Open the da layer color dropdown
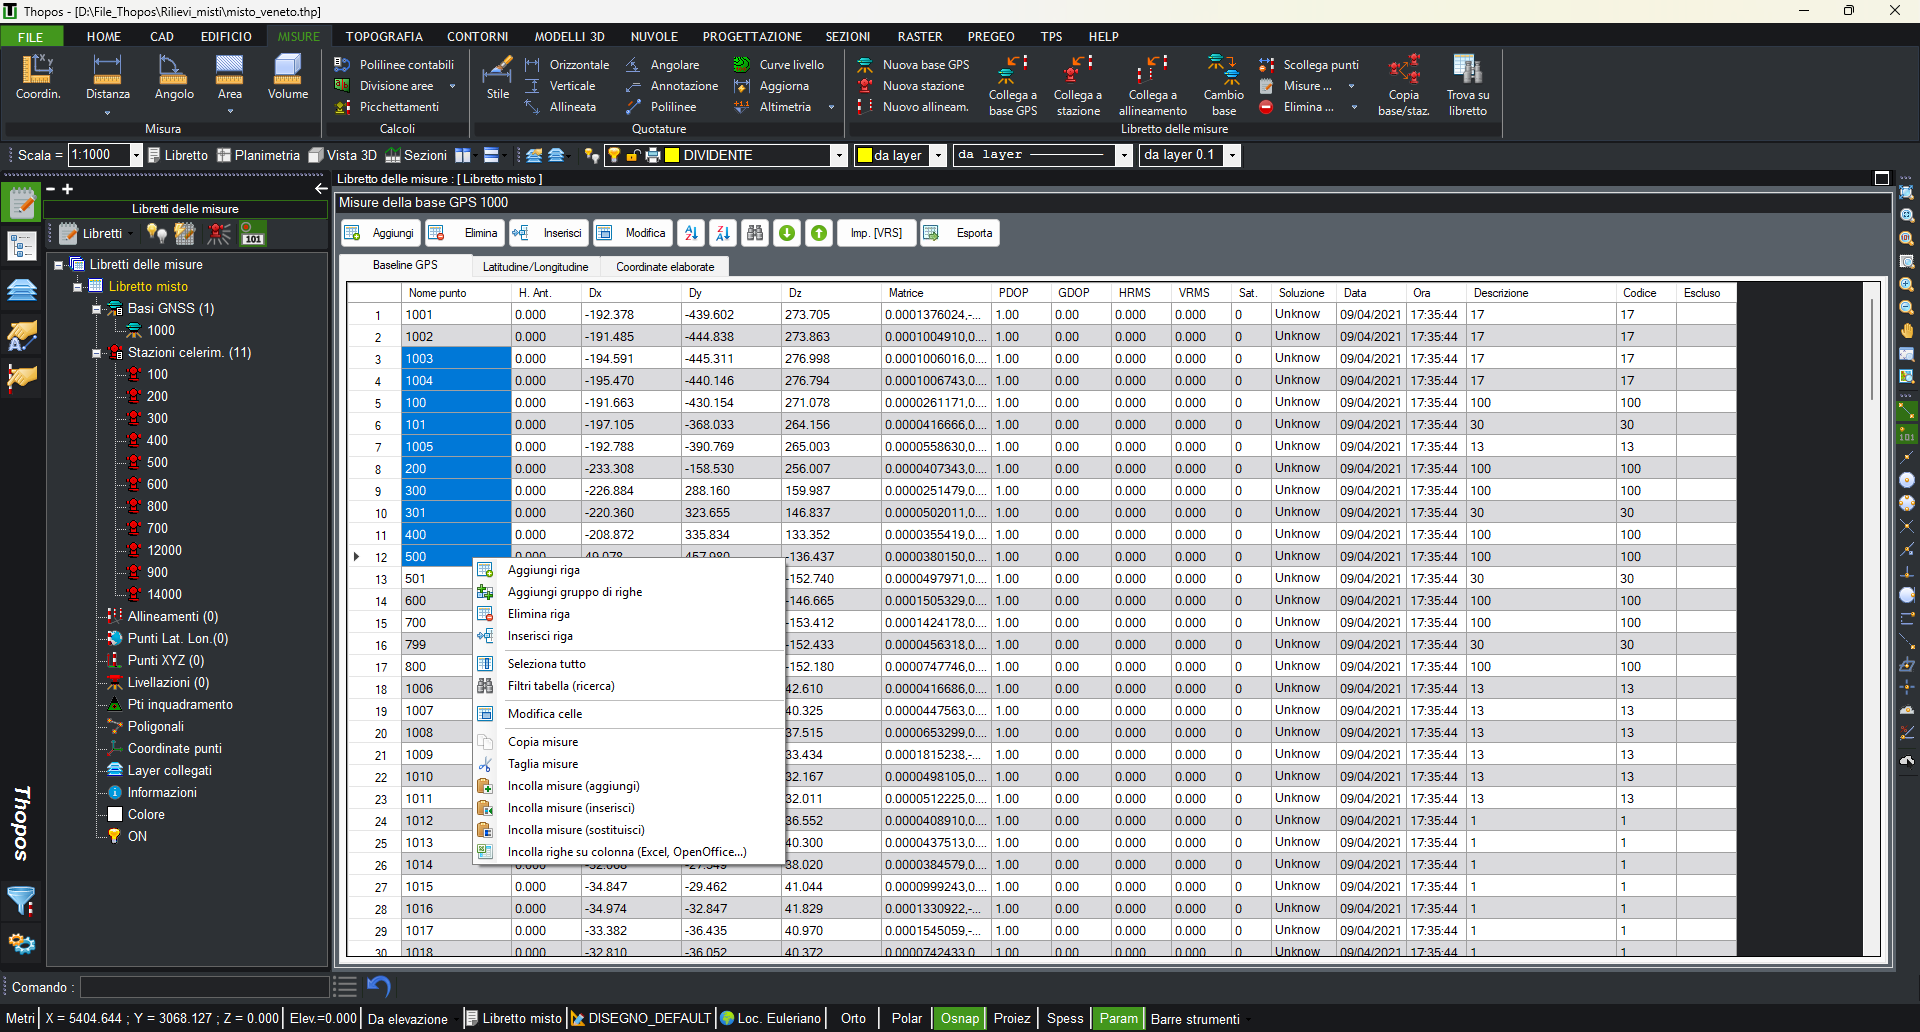This screenshot has width=1920, height=1032. [x=938, y=155]
